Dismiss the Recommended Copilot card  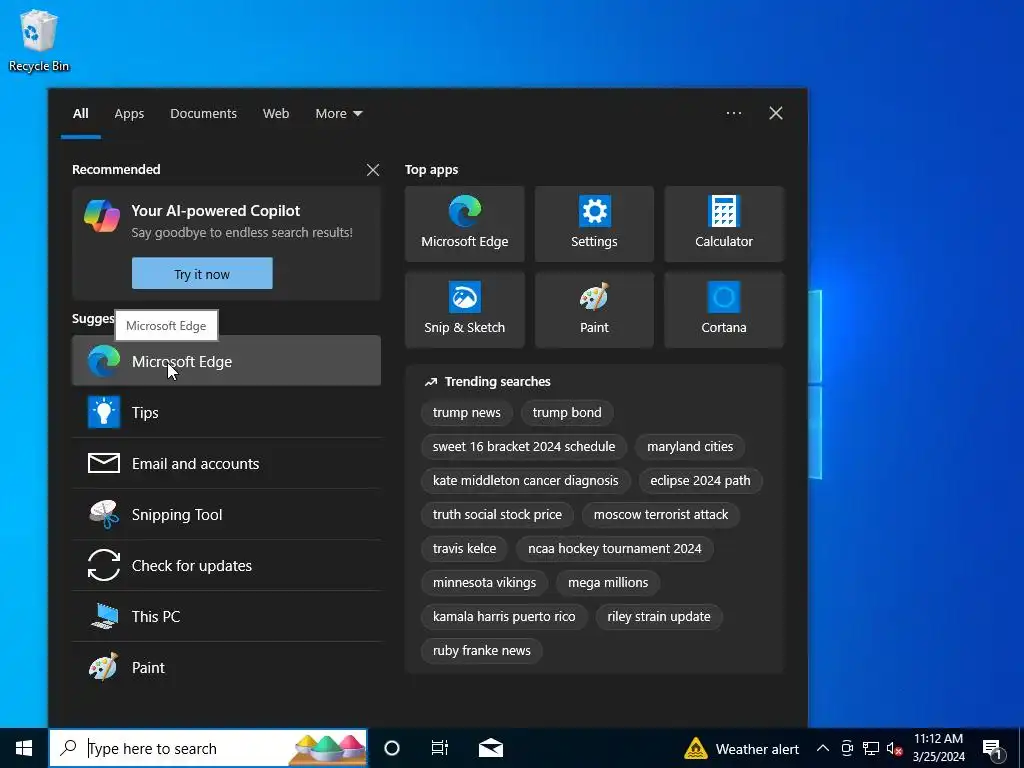[373, 170]
